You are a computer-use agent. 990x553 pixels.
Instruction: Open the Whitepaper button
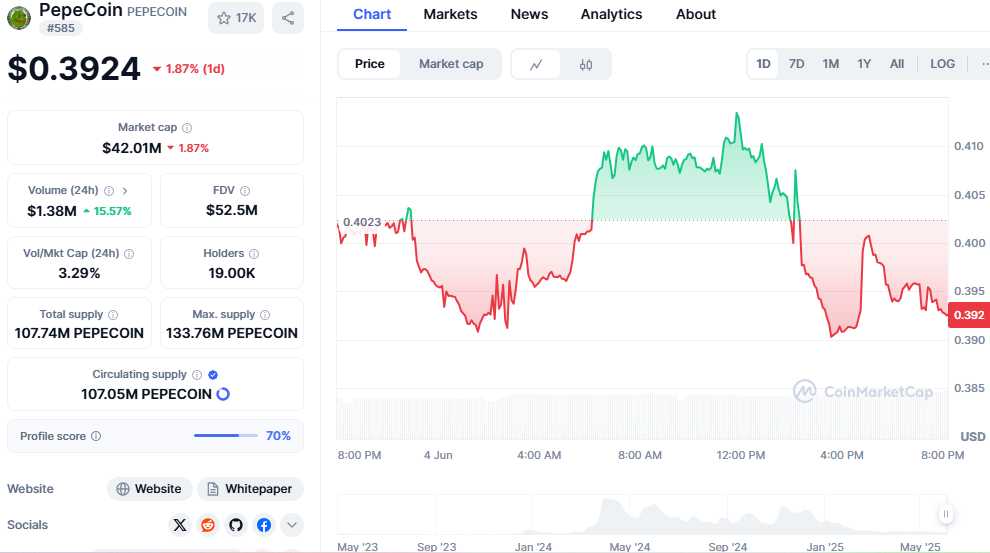click(250, 489)
